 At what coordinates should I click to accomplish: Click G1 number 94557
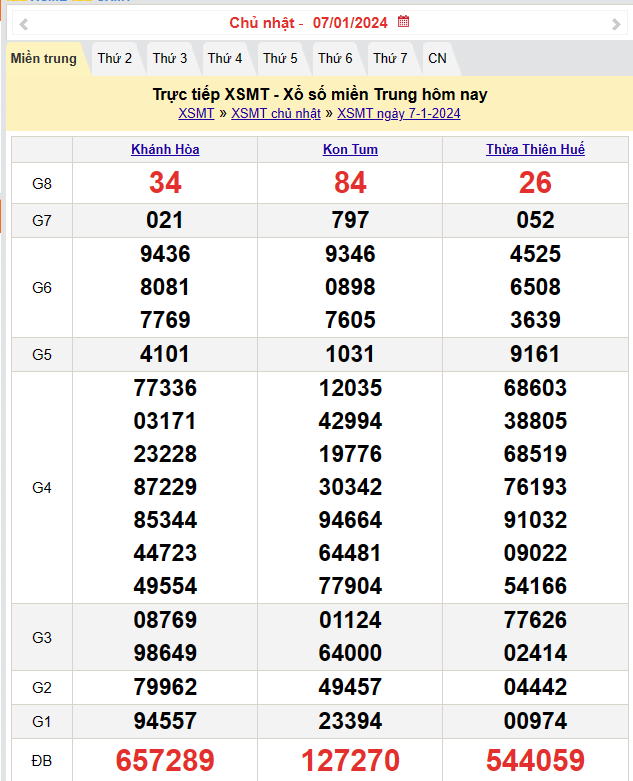tap(165, 721)
